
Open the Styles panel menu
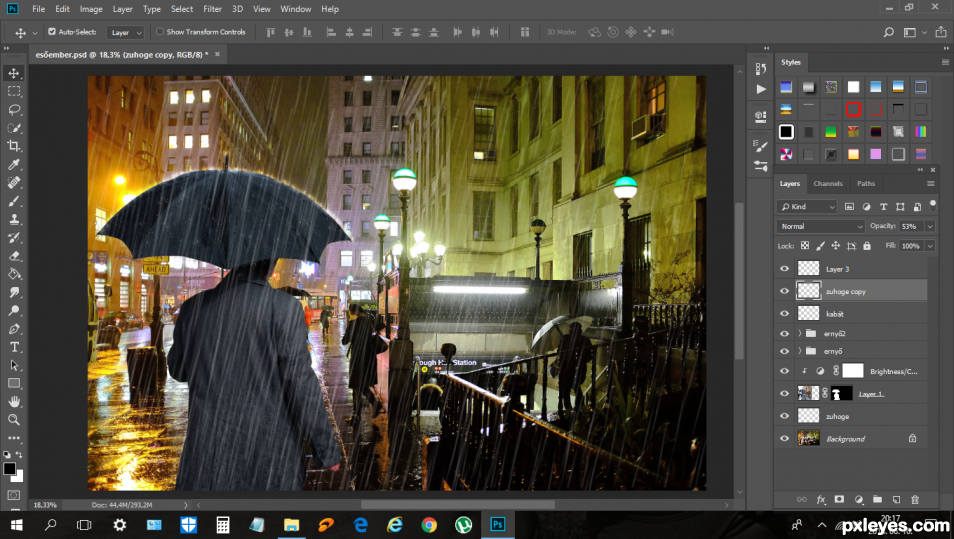point(945,62)
